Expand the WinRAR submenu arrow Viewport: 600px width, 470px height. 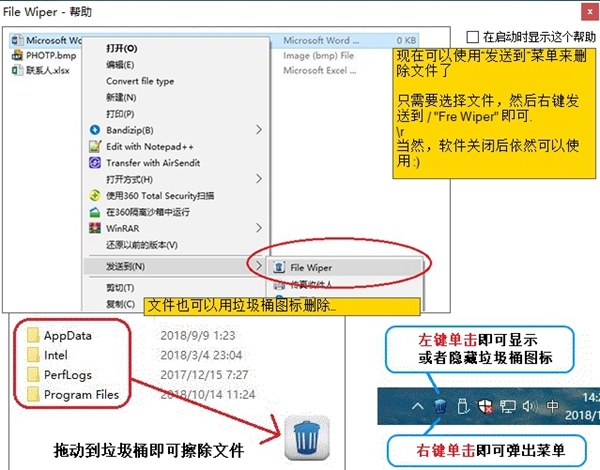click(259, 228)
